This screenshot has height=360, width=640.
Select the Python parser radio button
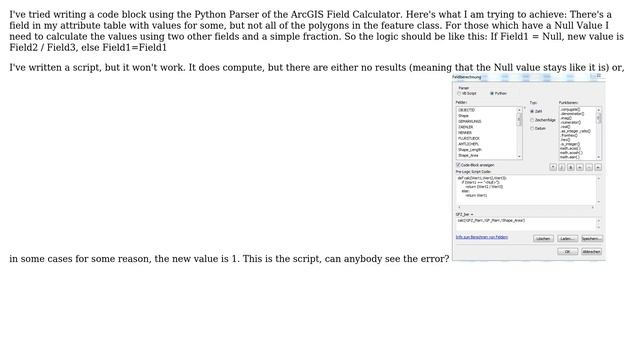pyautogui.click(x=492, y=93)
